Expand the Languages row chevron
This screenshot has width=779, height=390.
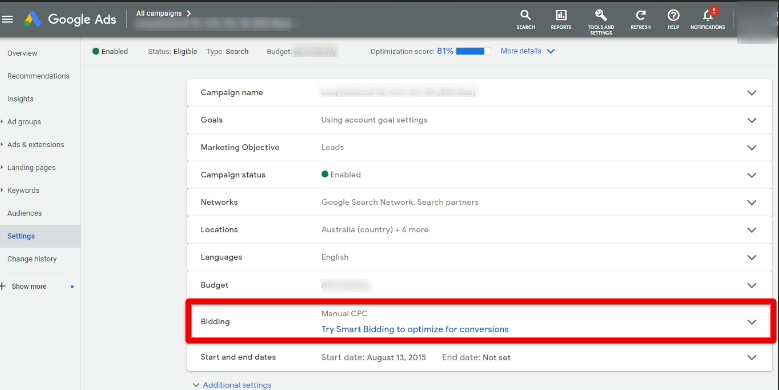coord(752,257)
